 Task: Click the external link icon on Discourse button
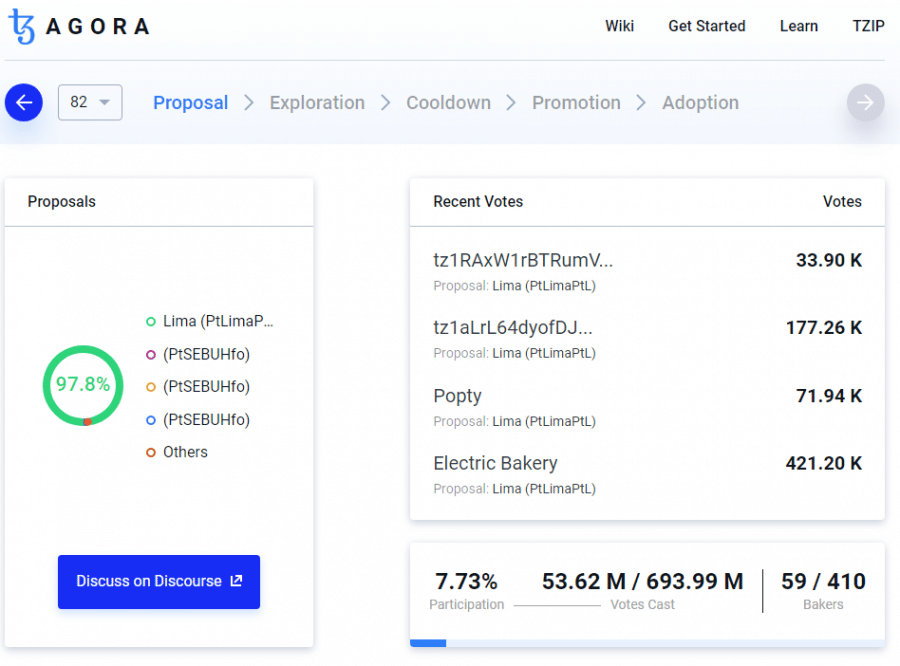point(236,581)
